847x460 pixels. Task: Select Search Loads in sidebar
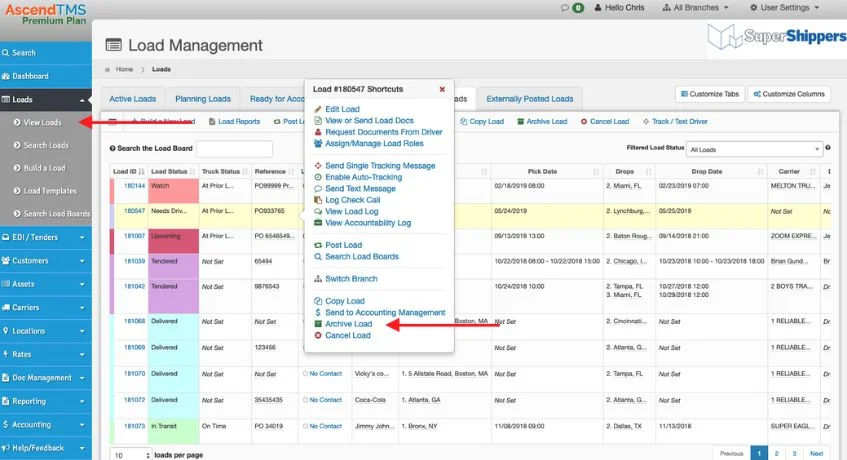tap(46, 145)
